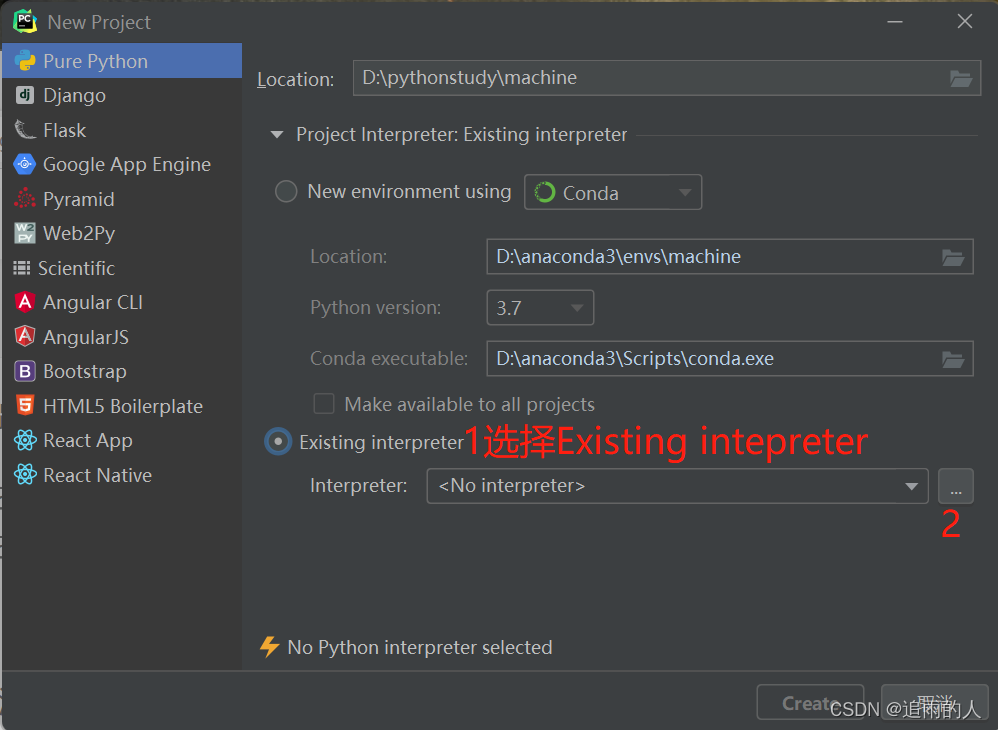The height and width of the screenshot is (730, 998).
Task: Click the Create button
Action: click(810, 702)
